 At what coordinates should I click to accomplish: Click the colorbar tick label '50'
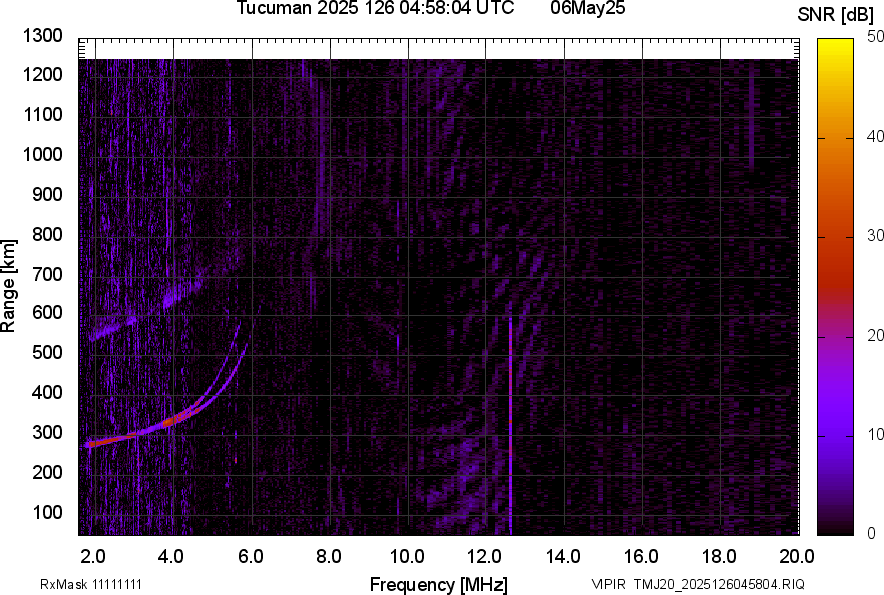tap(875, 37)
